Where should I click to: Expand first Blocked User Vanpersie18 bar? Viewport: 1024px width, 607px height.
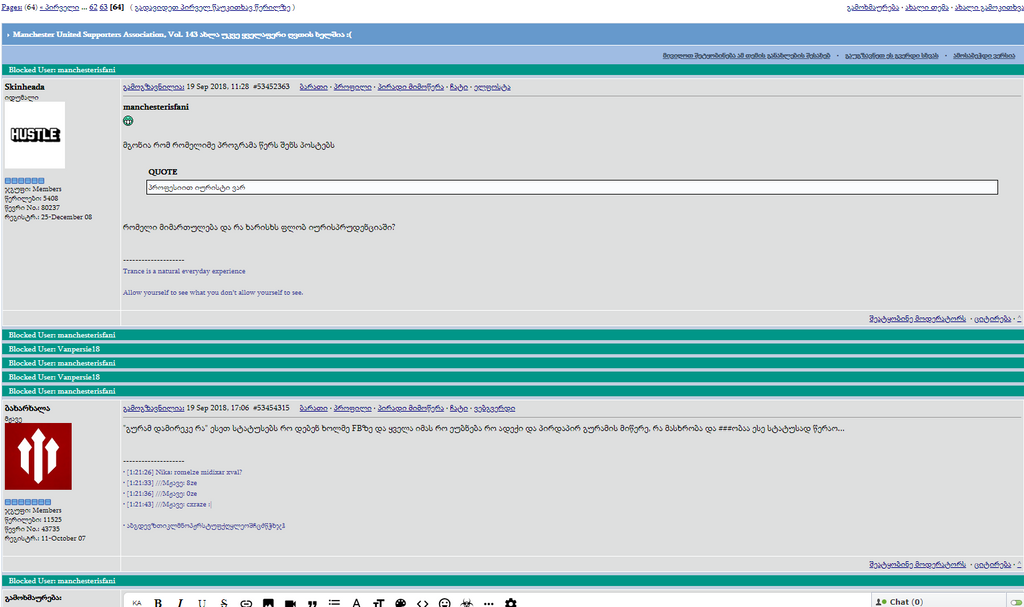[513, 349]
